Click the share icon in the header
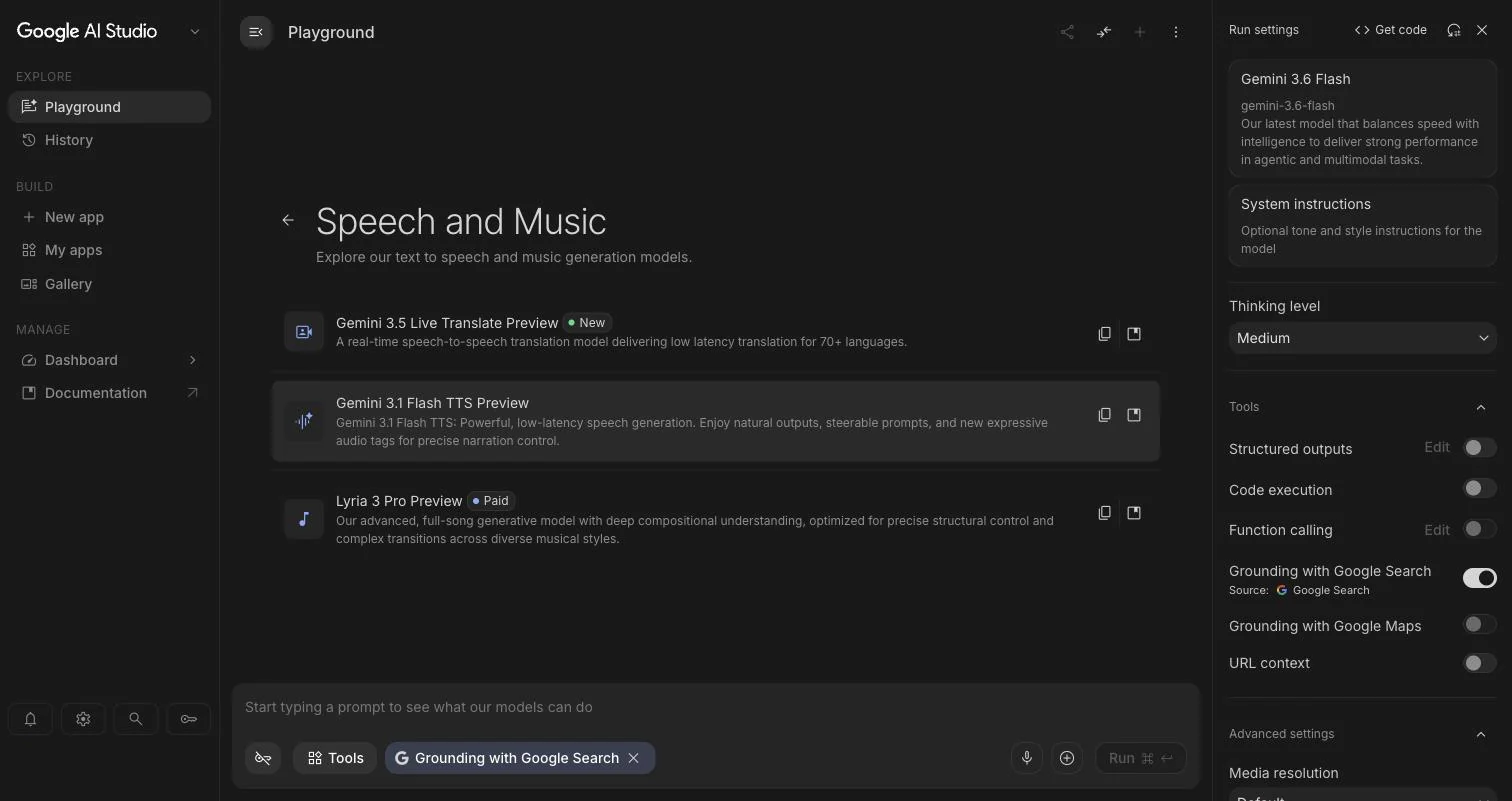The width and height of the screenshot is (1512, 801). coord(1067,32)
